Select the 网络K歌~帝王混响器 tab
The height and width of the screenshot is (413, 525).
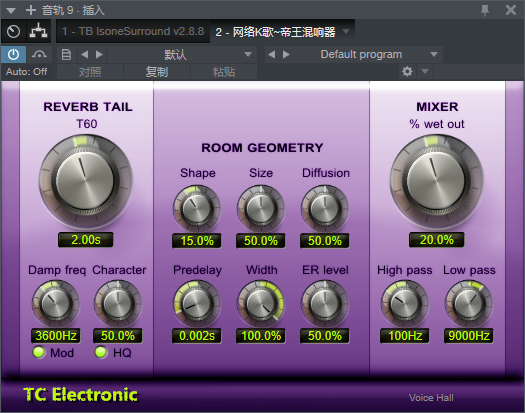click(275, 32)
